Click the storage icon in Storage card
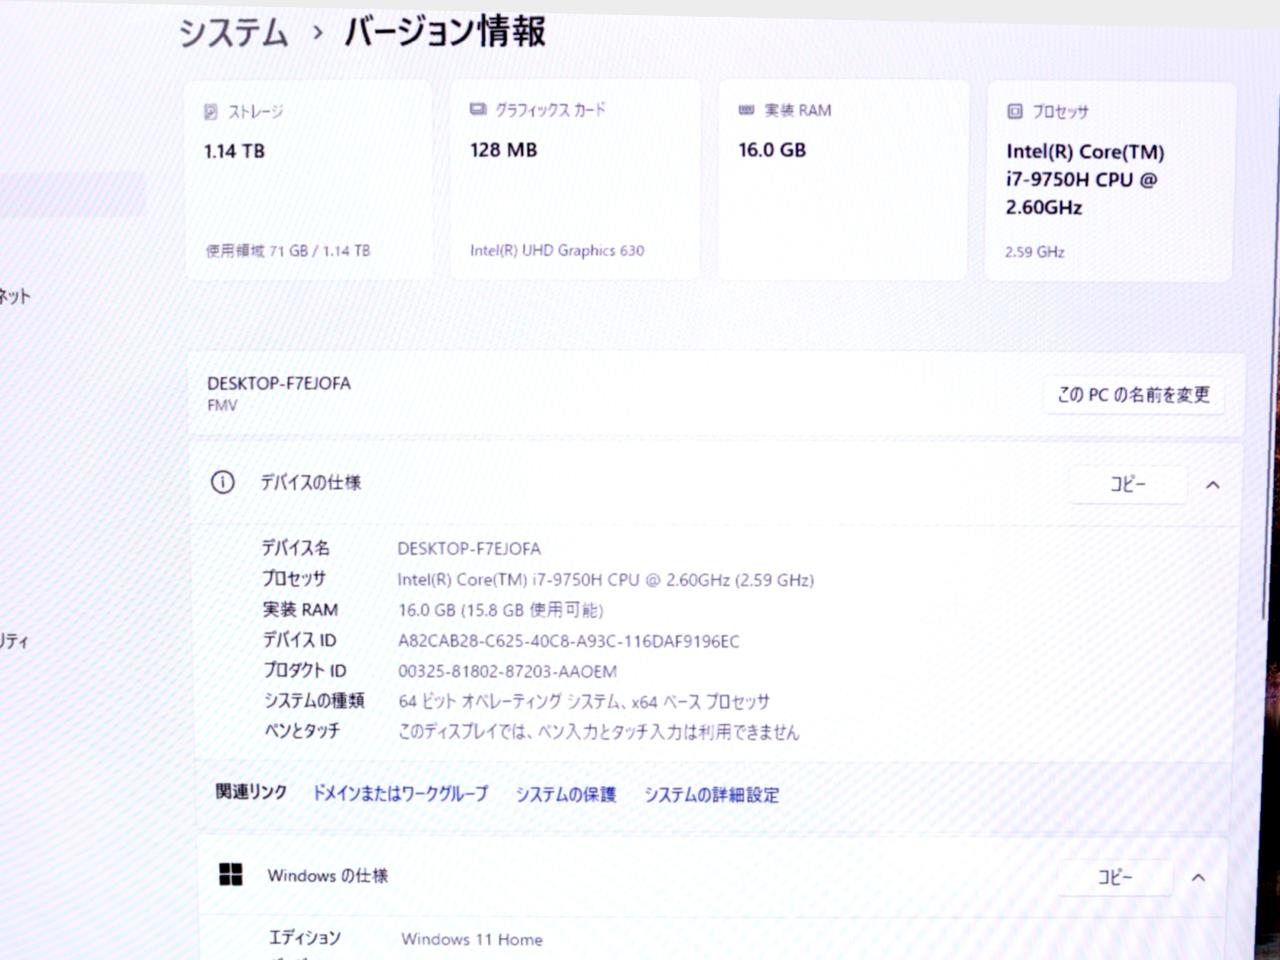Image resolution: width=1280 pixels, height=960 pixels. pyautogui.click(x=211, y=112)
